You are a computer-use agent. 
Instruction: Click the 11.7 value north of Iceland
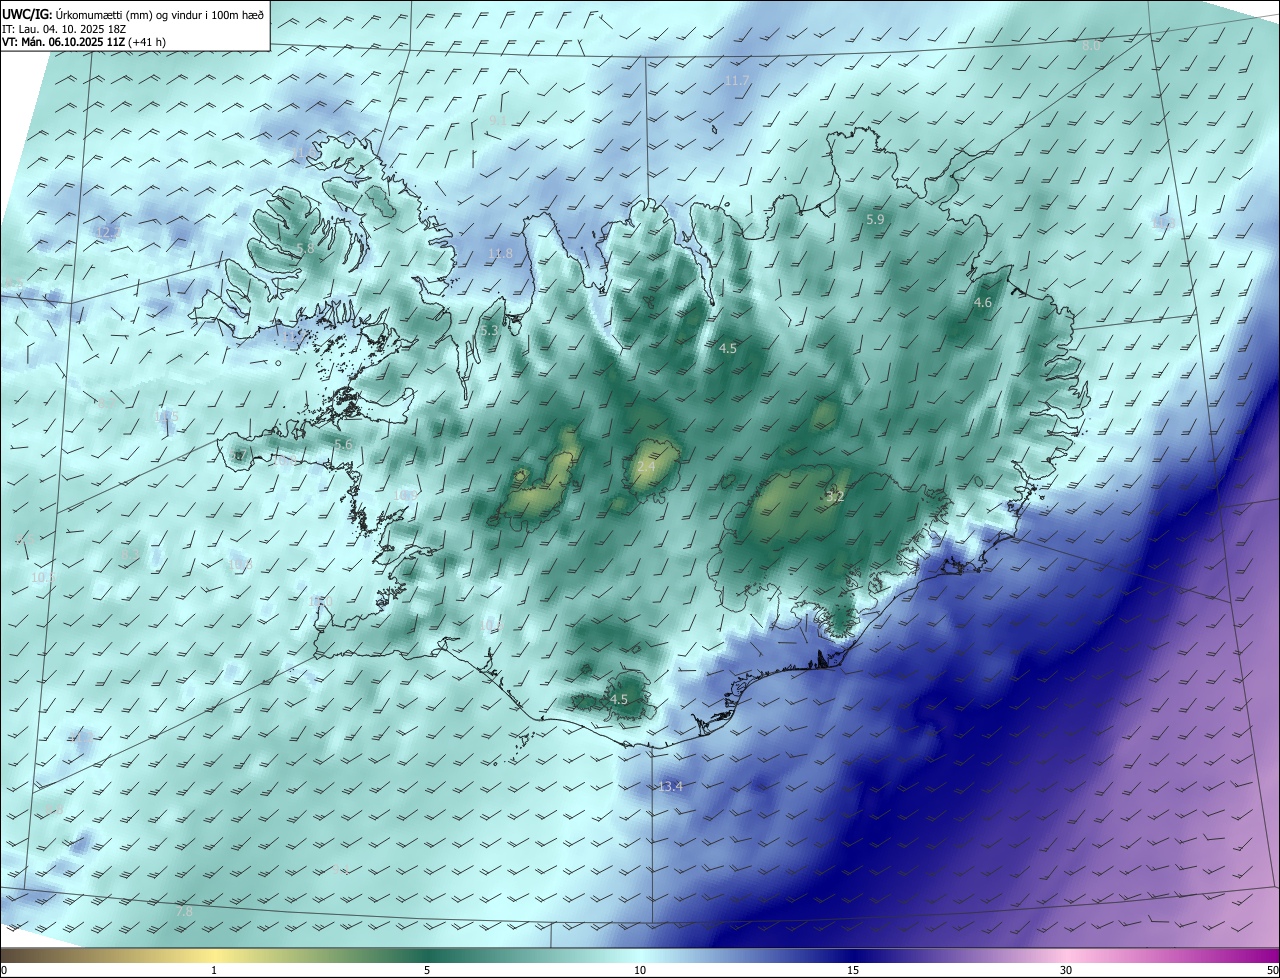tap(737, 80)
